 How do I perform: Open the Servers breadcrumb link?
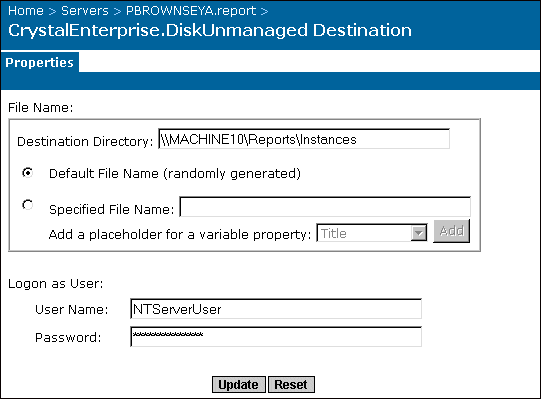pos(85,11)
